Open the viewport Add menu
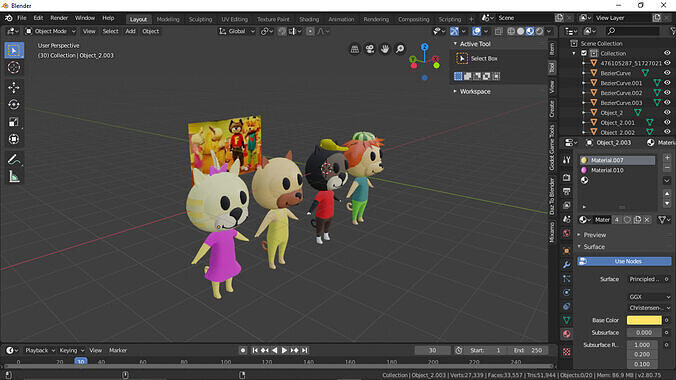 click(130, 31)
